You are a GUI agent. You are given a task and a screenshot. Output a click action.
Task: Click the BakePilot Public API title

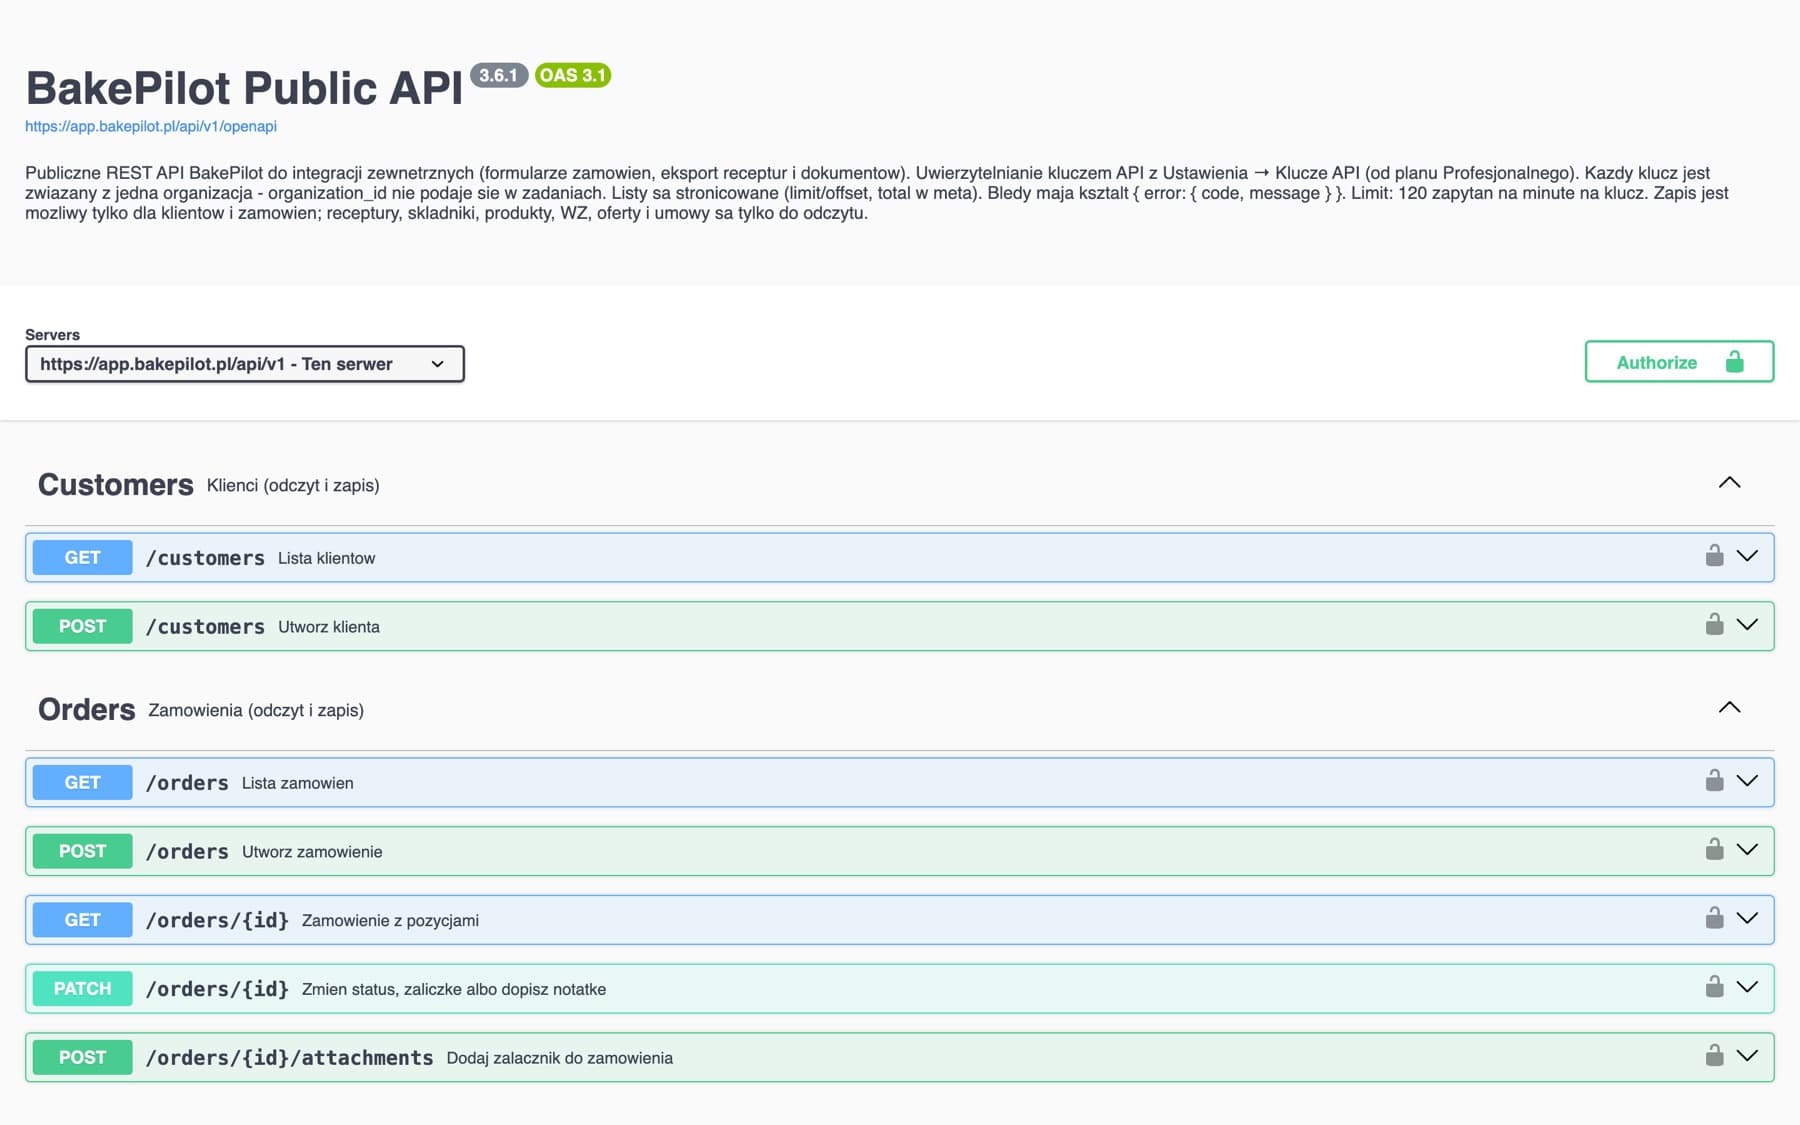(244, 88)
